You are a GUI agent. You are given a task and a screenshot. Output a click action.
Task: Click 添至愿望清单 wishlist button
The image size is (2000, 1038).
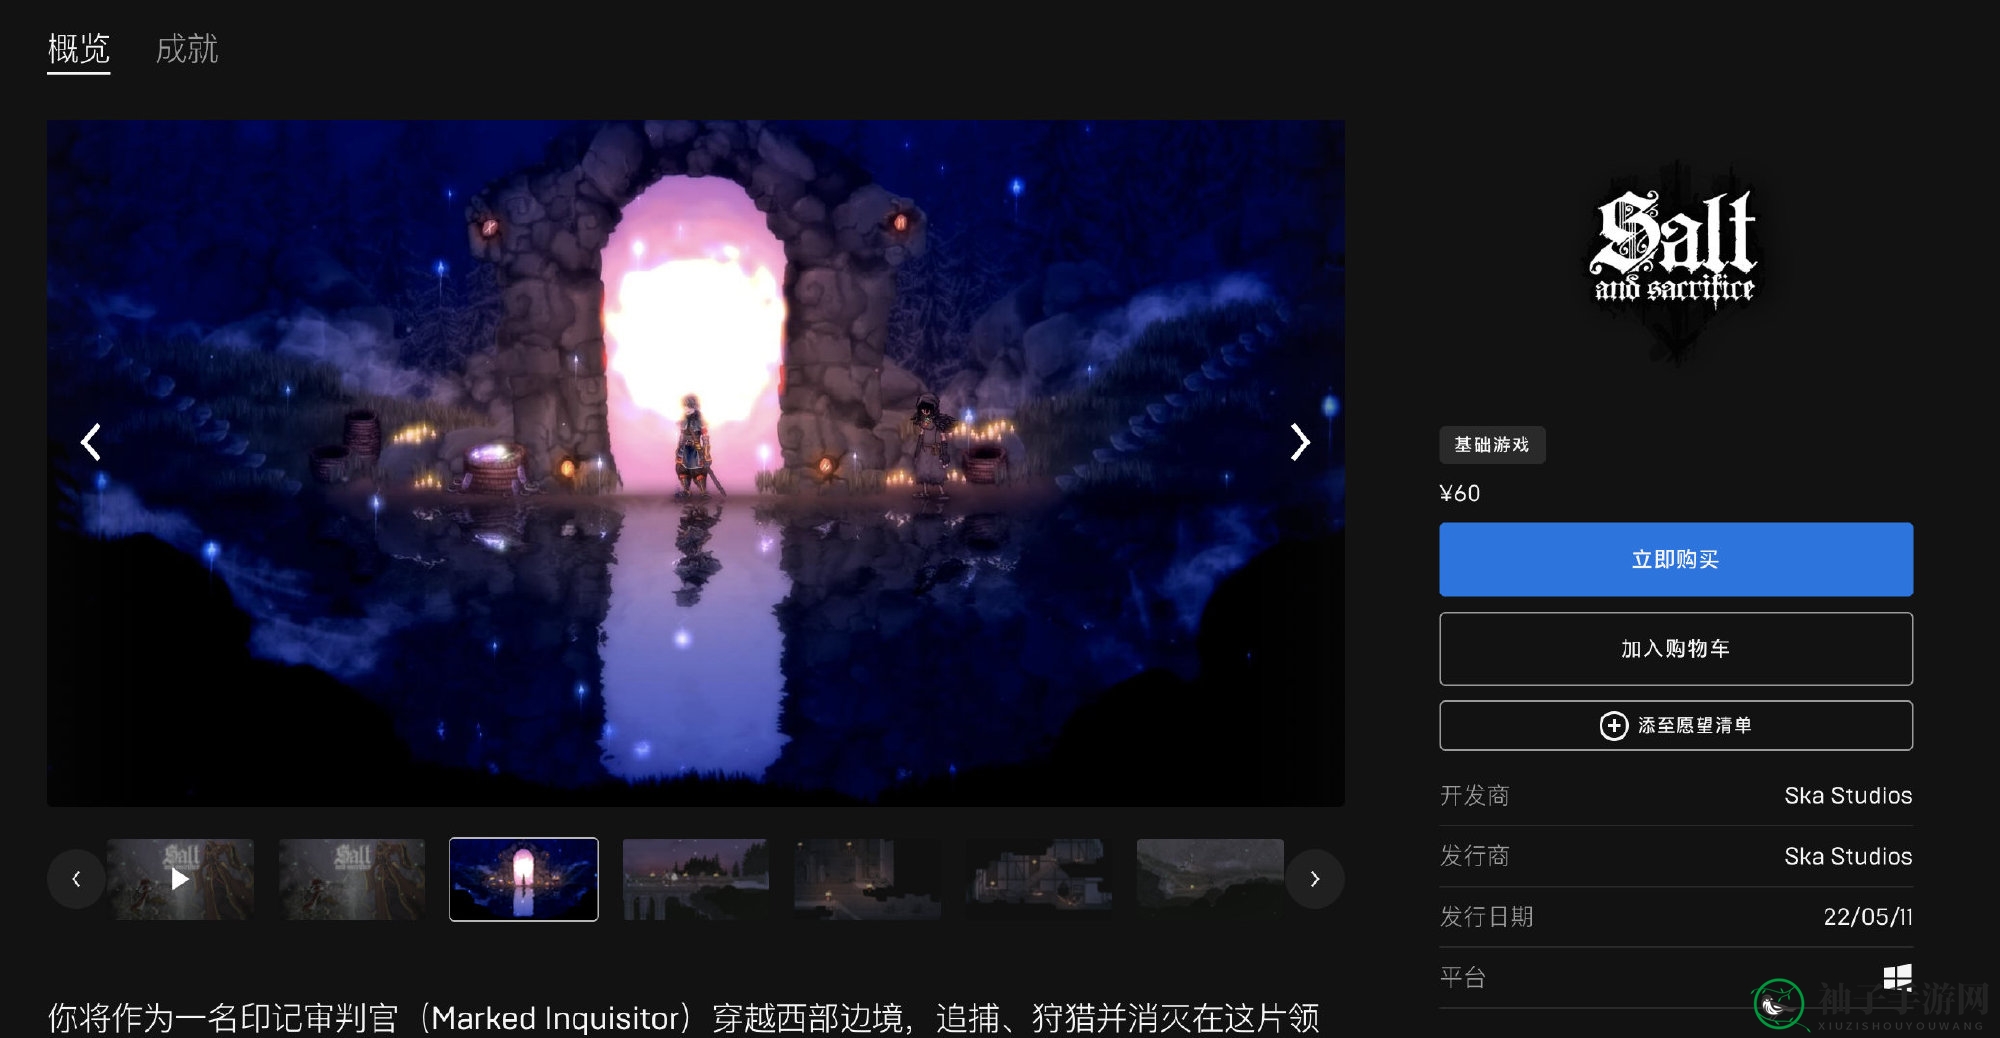tap(1676, 725)
